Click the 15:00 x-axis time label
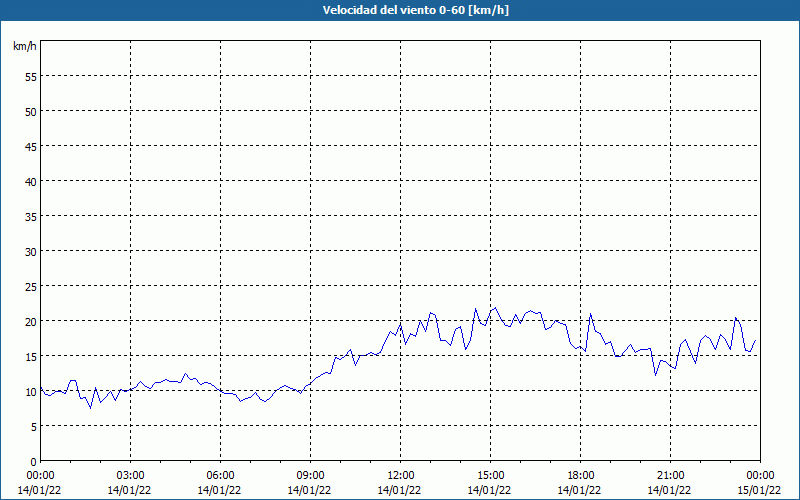The height and width of the screenshot is (500, 800). tap(490, 476)
